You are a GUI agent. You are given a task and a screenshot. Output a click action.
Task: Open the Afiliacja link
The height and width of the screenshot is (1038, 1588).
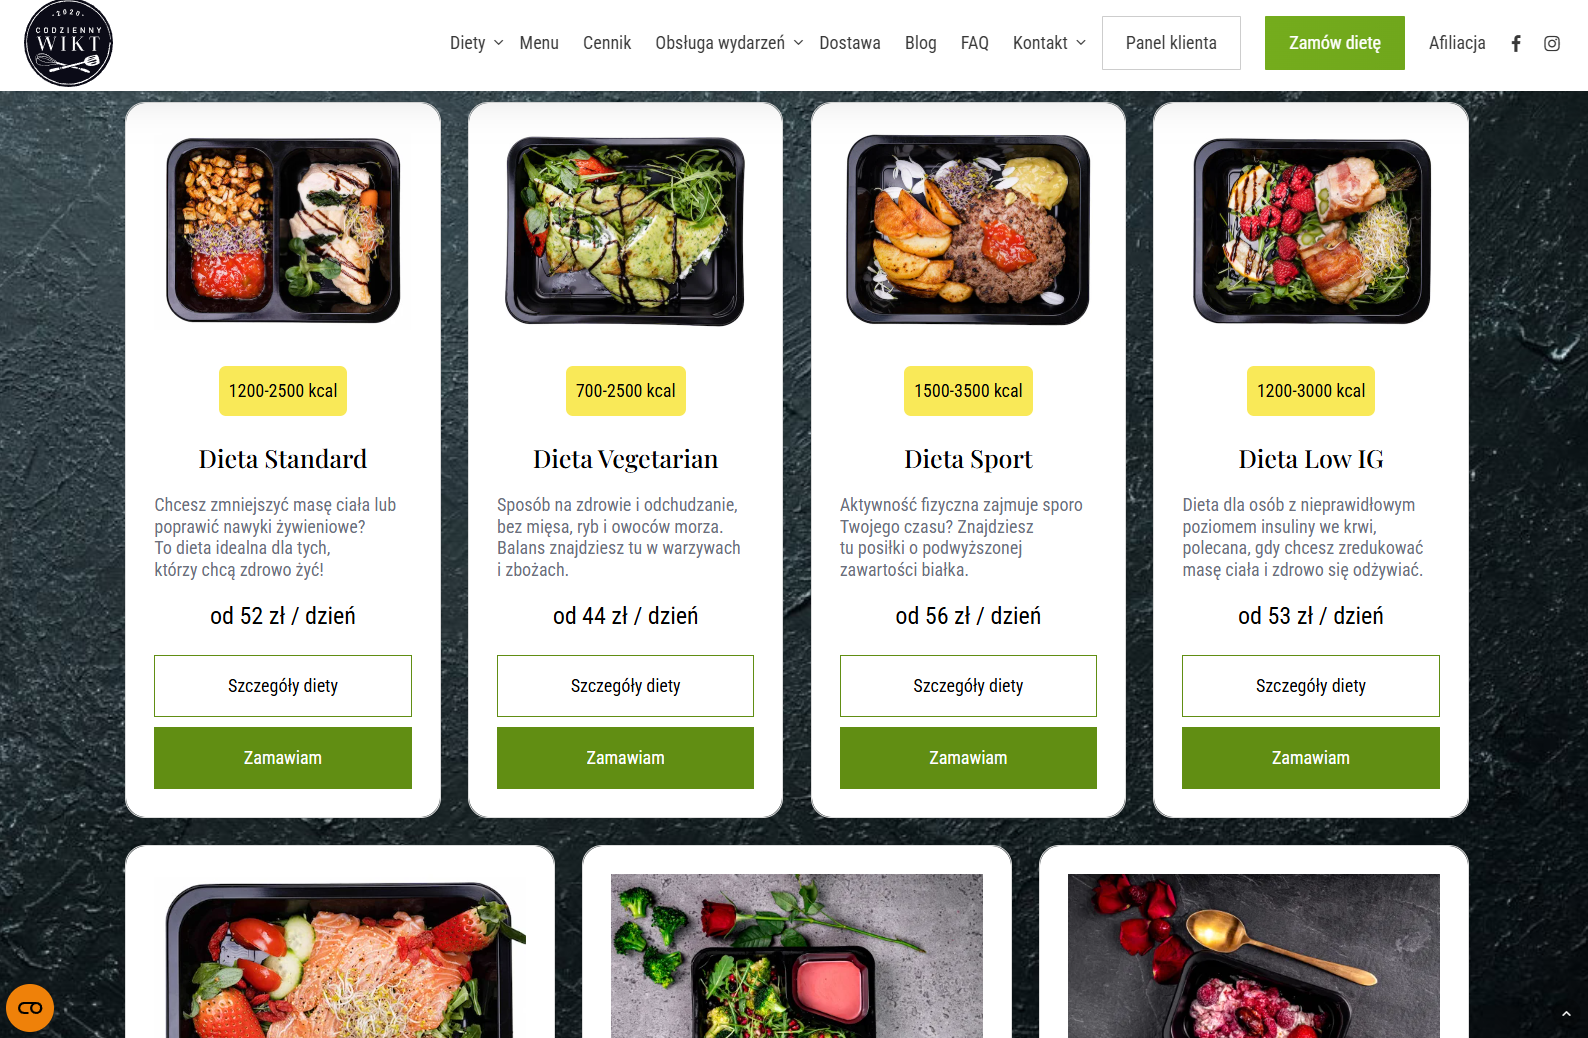click(x=1457, y=43)
